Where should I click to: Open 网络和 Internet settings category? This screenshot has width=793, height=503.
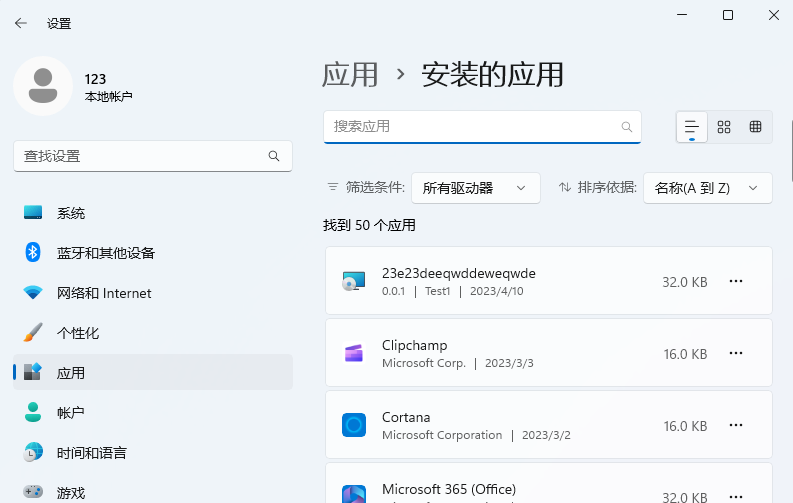pyautogui.click(x=153, y=293)
